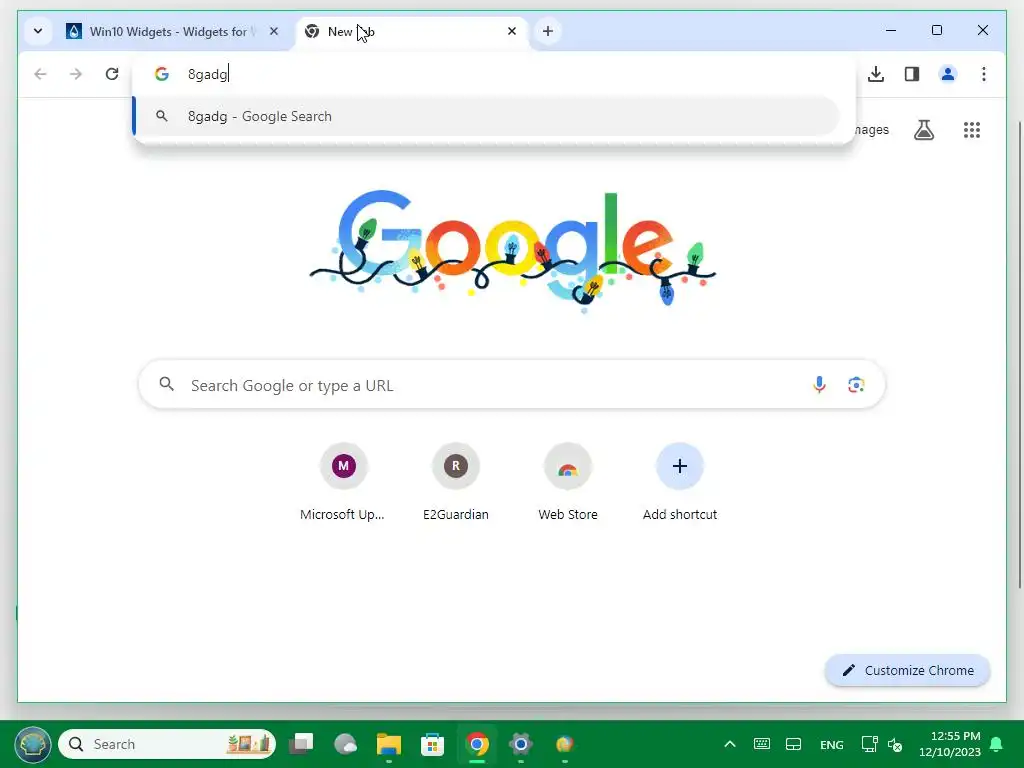
Task: Show hidden system tray icons
Action: (x=730, y=744)
